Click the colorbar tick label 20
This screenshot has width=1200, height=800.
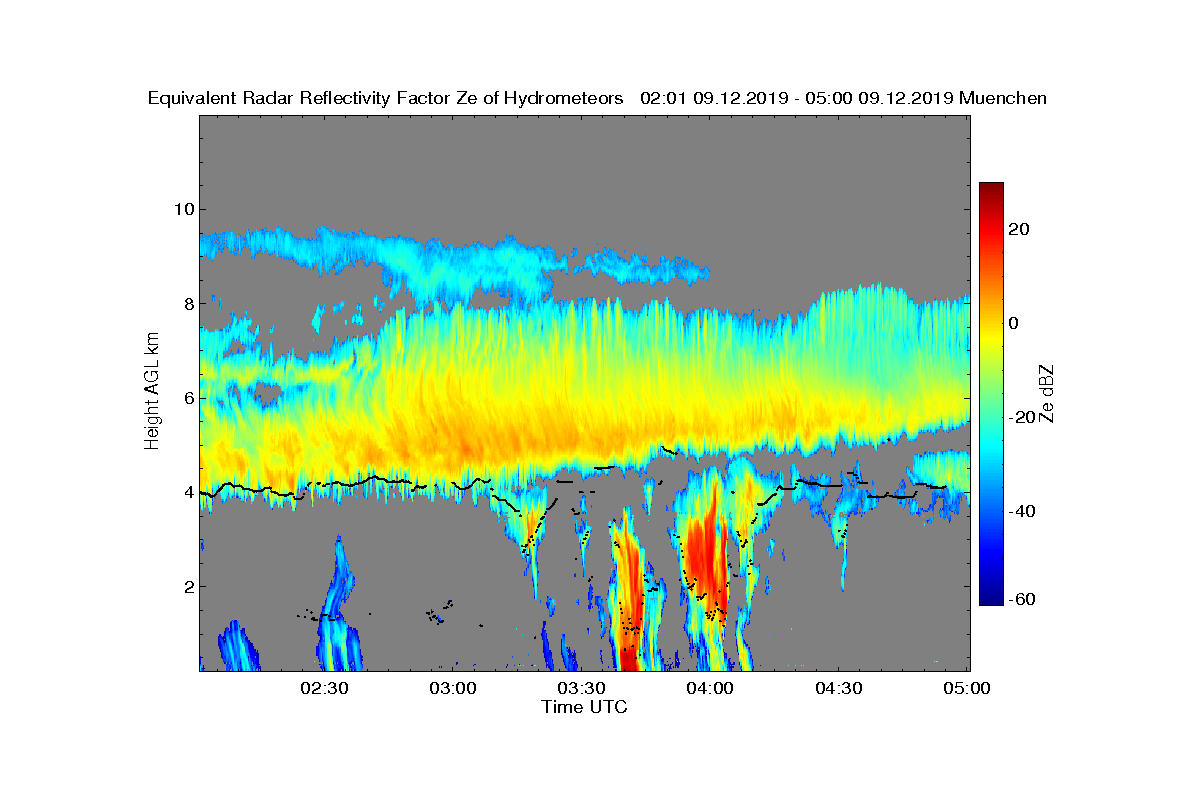coord(1020,229)
